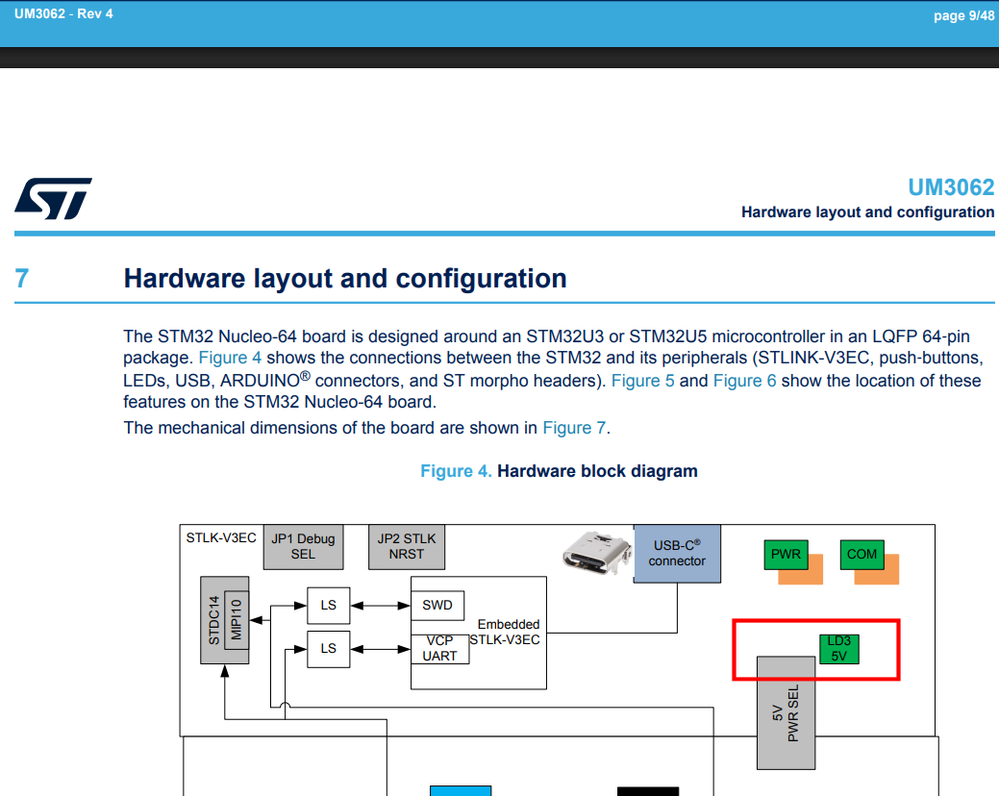
Task: Click the Hardware layout and configuration heading
Action: coord(345,279)
